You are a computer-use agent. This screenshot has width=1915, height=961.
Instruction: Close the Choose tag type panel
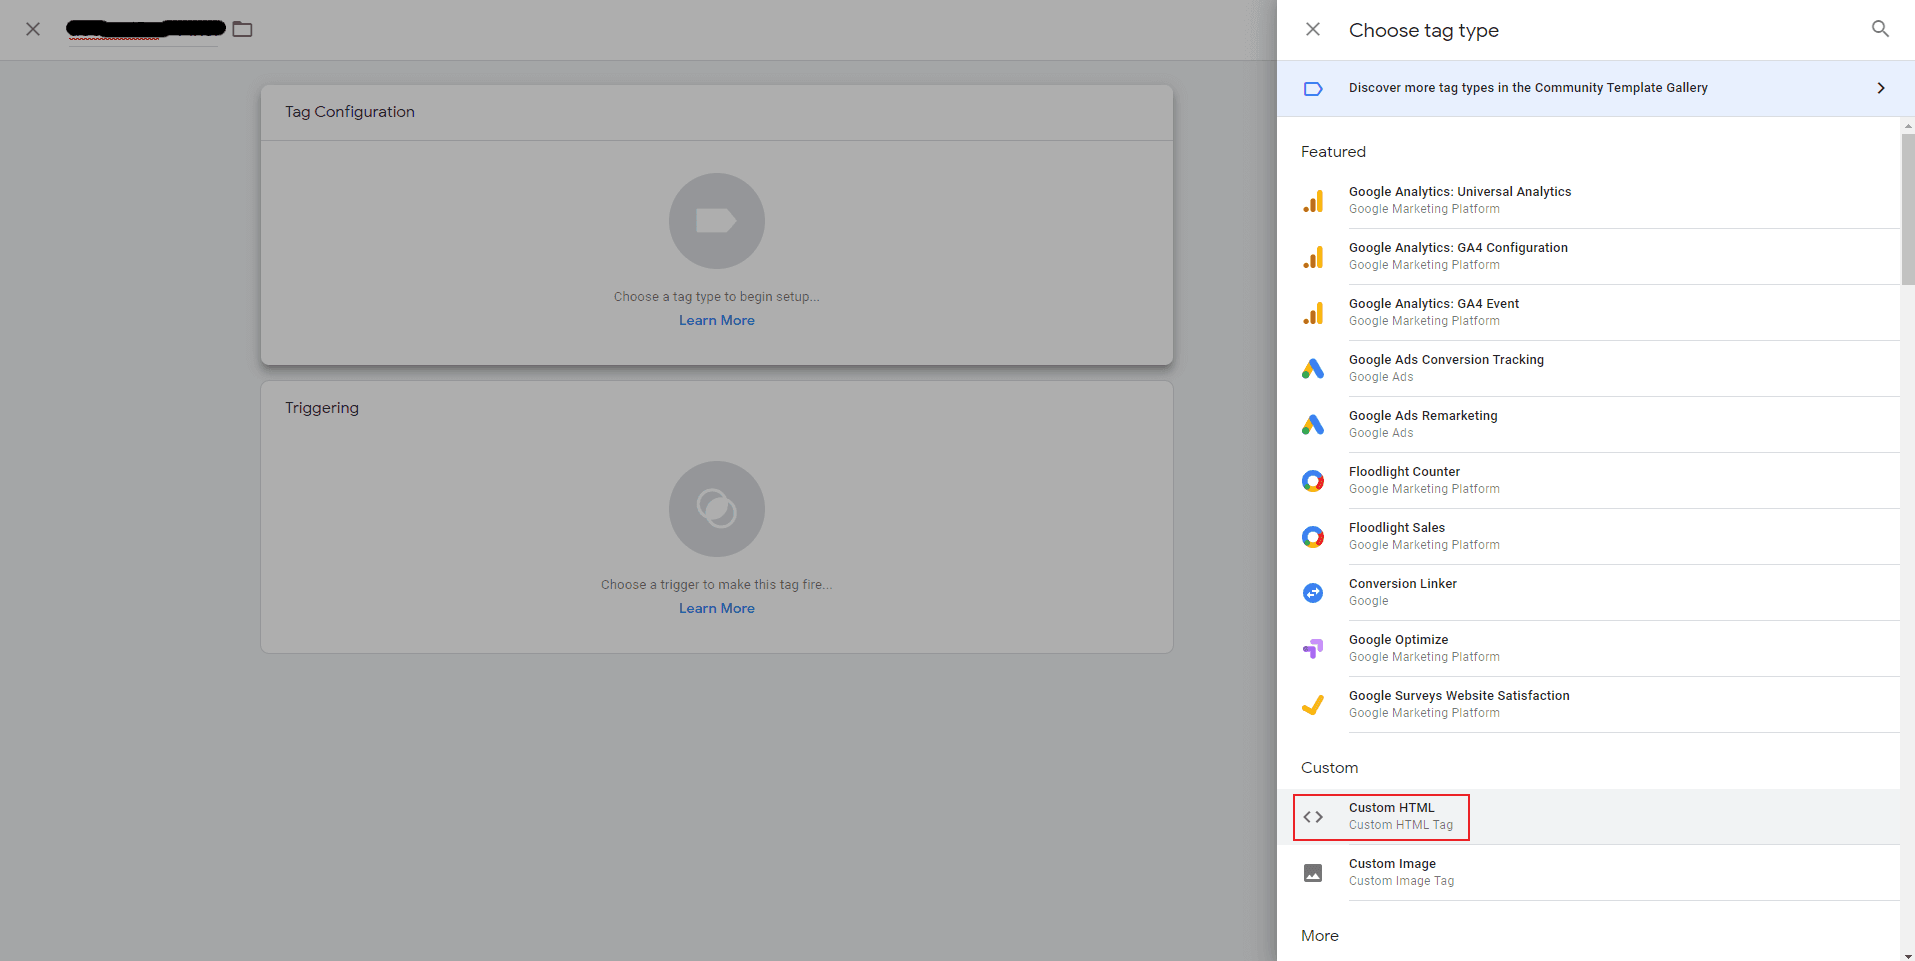point(1313,30)
